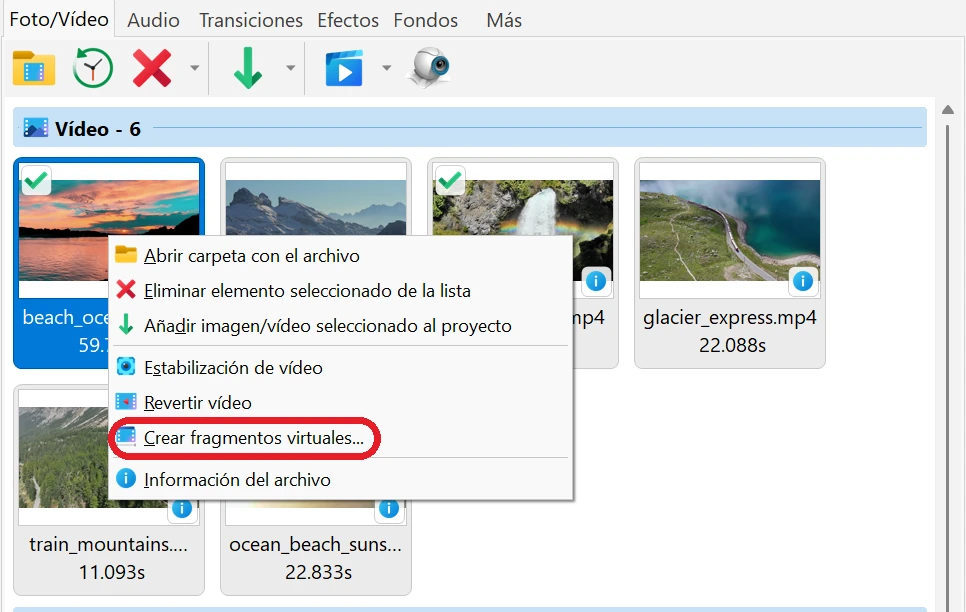Click the red X delete icon in toolbar
The height and width of the screenshot is (612, 966).
[152, 68]
